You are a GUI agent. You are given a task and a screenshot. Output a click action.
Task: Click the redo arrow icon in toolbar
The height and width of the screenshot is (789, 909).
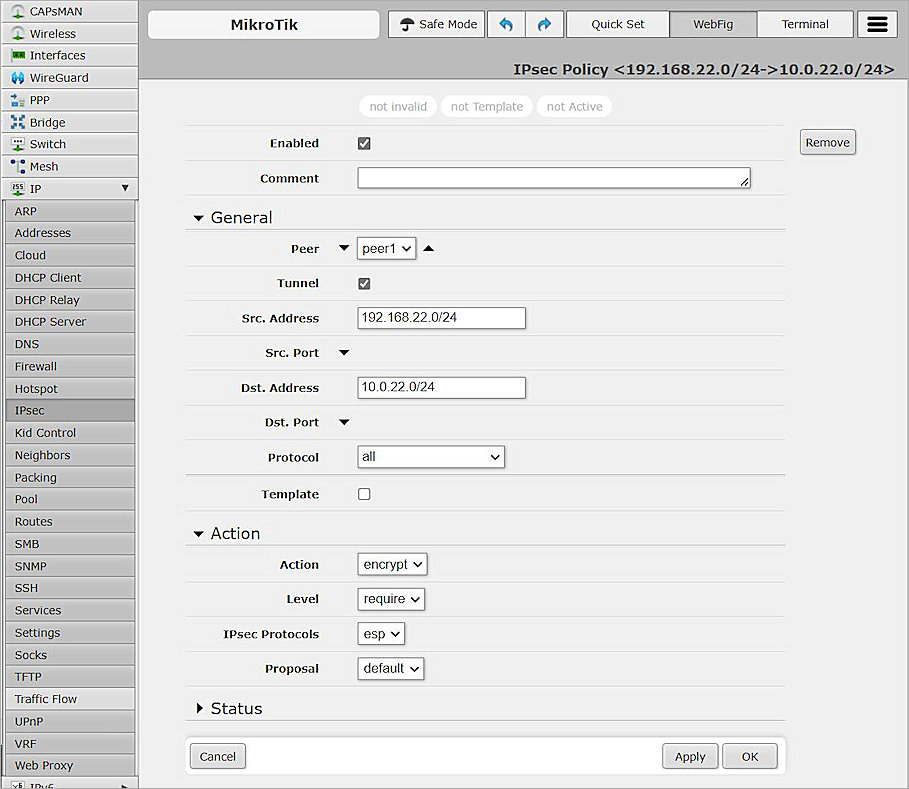[544, 25]
